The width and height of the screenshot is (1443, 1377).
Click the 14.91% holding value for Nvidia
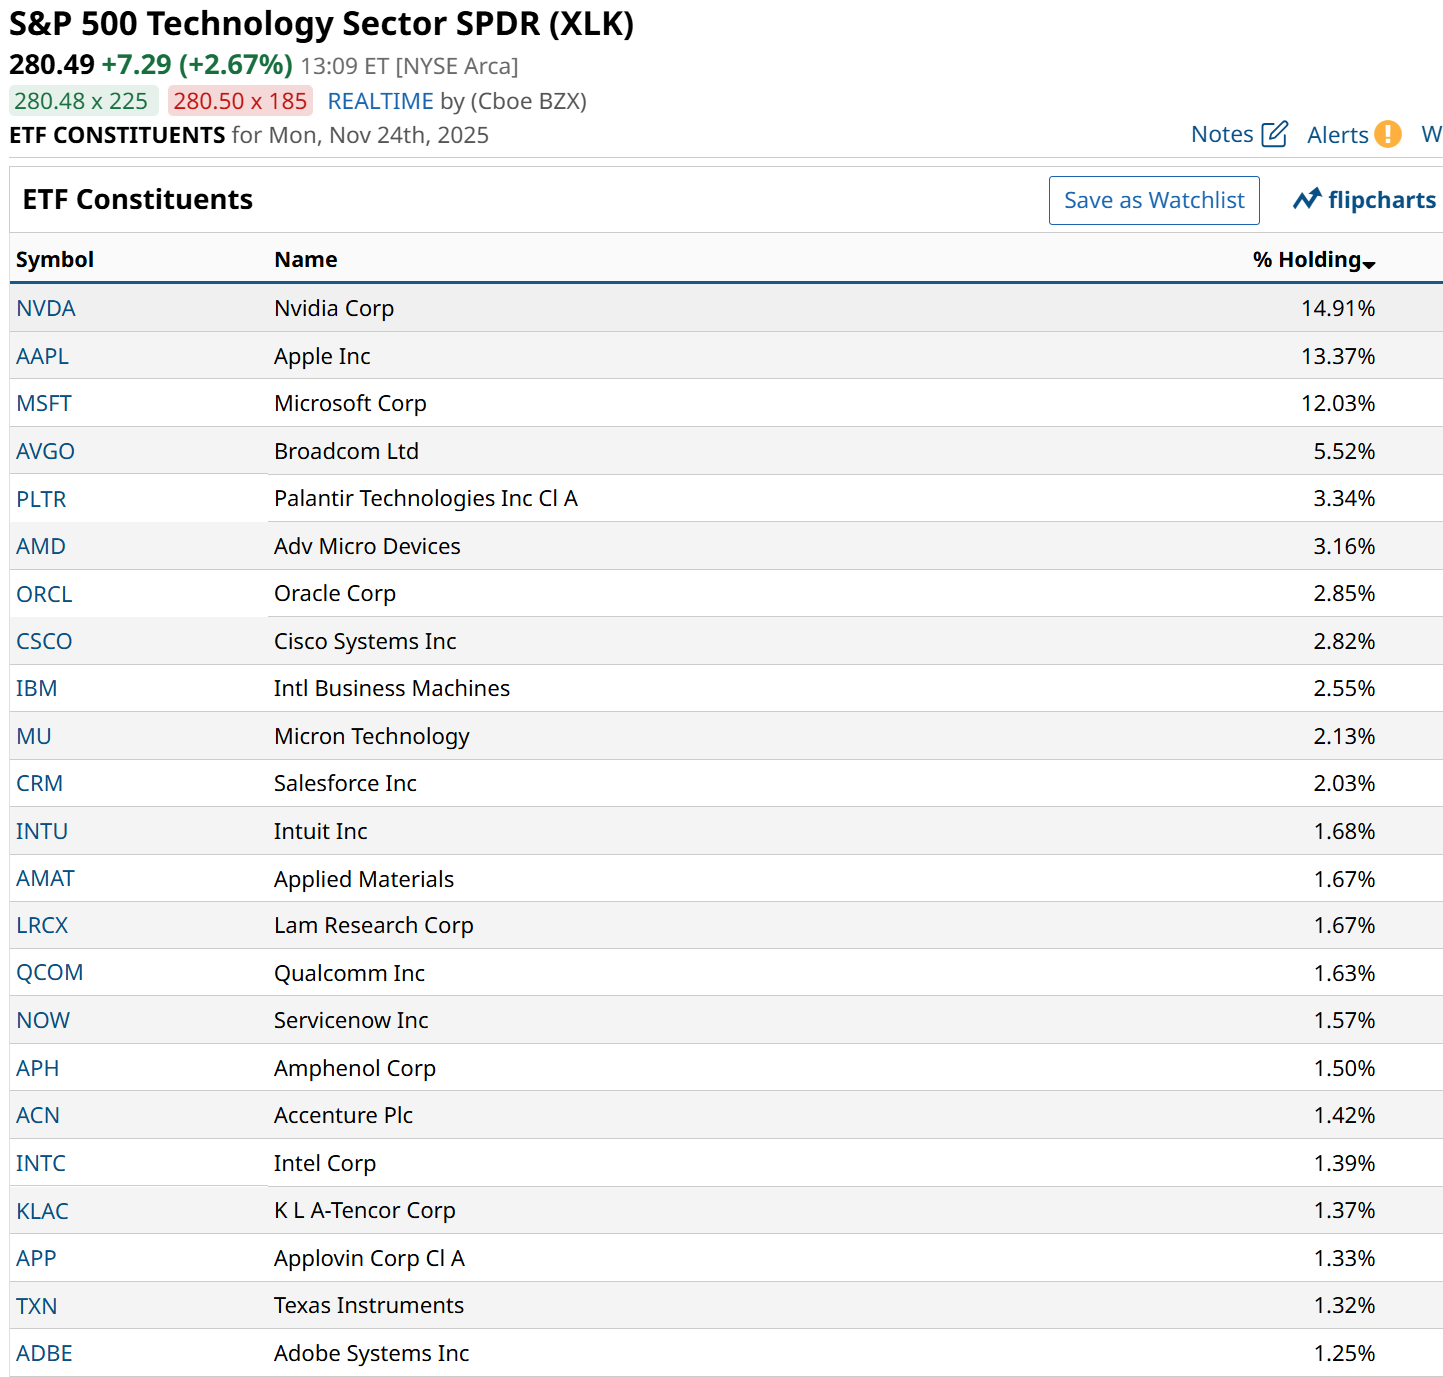[x=1338, y=308]
